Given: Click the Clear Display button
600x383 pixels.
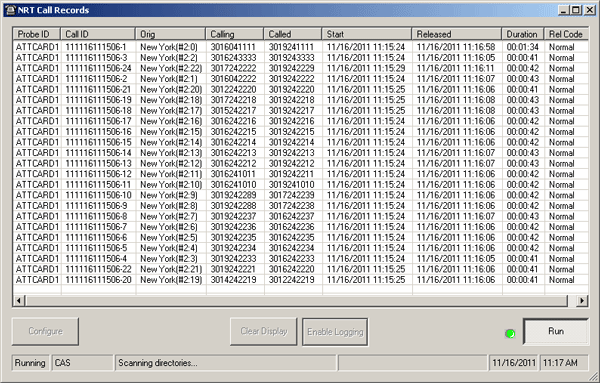Looking at the screenshot, I should pos(264,331).
